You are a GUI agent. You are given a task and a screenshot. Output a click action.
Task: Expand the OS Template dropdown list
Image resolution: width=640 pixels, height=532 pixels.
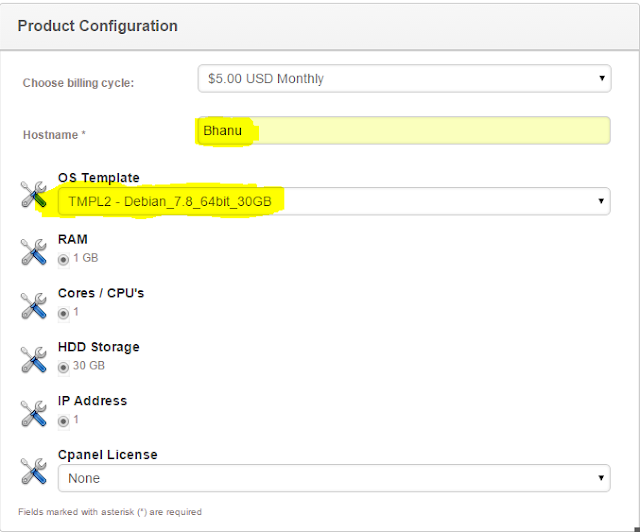click(334, 201)
